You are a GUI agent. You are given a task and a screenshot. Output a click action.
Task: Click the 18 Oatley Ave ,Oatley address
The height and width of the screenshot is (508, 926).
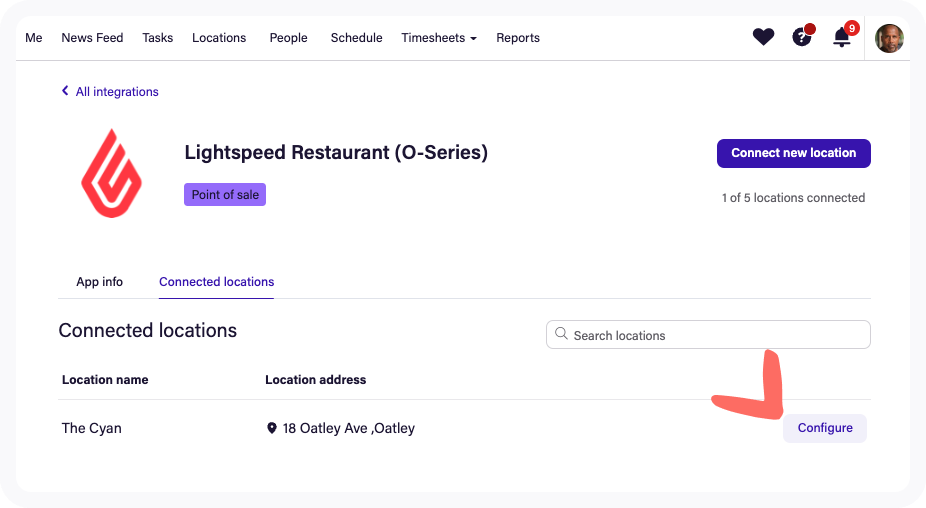pos(348,428)
